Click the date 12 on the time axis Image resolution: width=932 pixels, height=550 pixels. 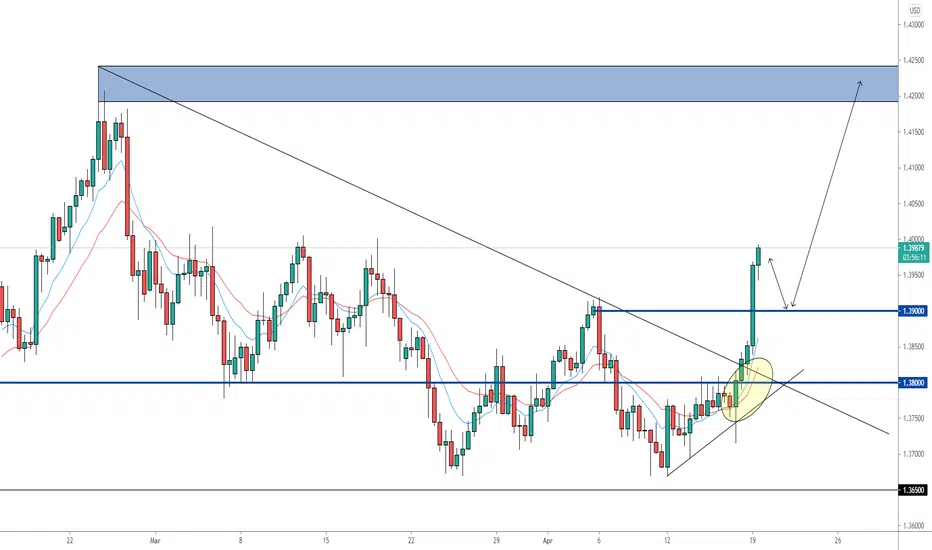coord(667,540)
